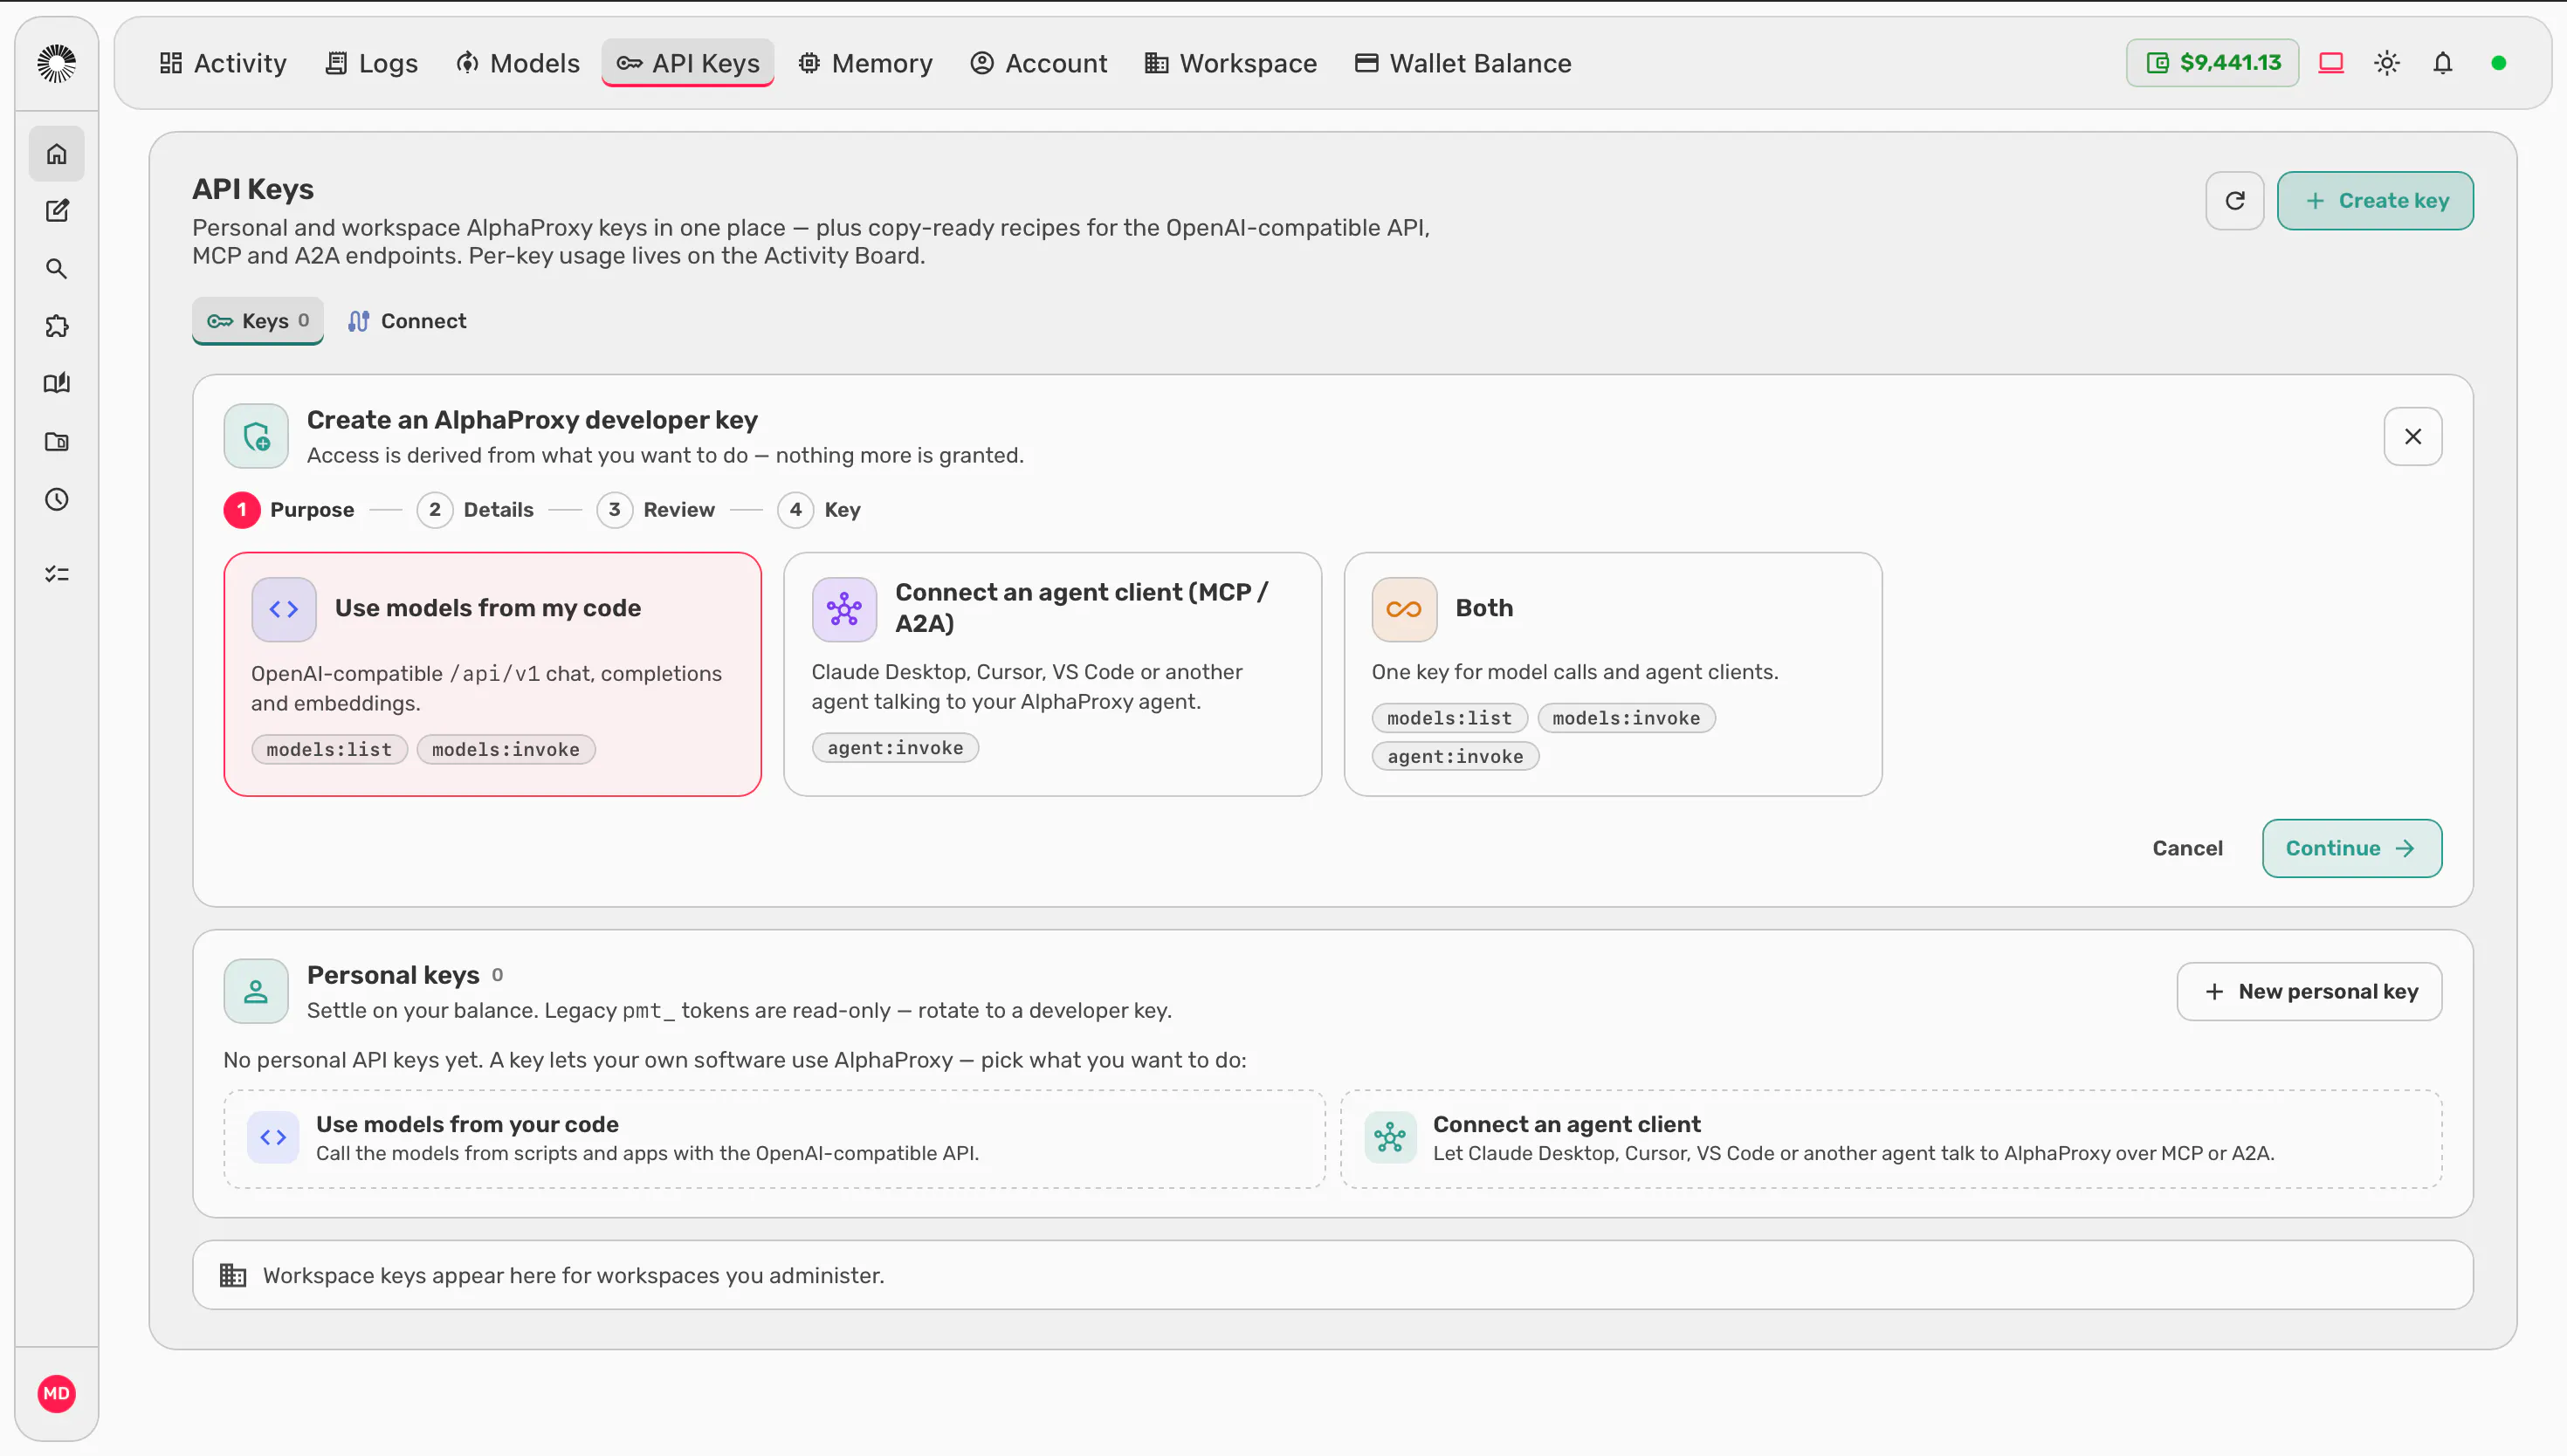Click the workspace building icon in bottom notice

(233, 1275)
